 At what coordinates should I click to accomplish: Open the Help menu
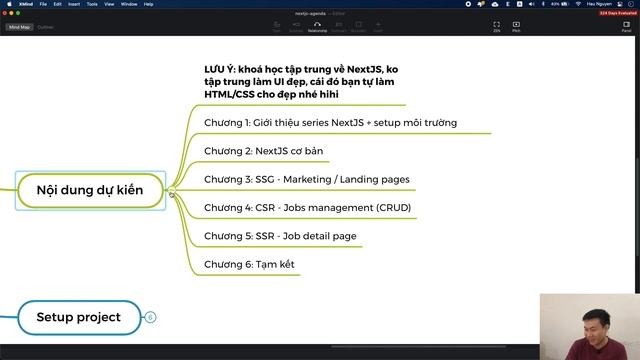tap(148, 4)
